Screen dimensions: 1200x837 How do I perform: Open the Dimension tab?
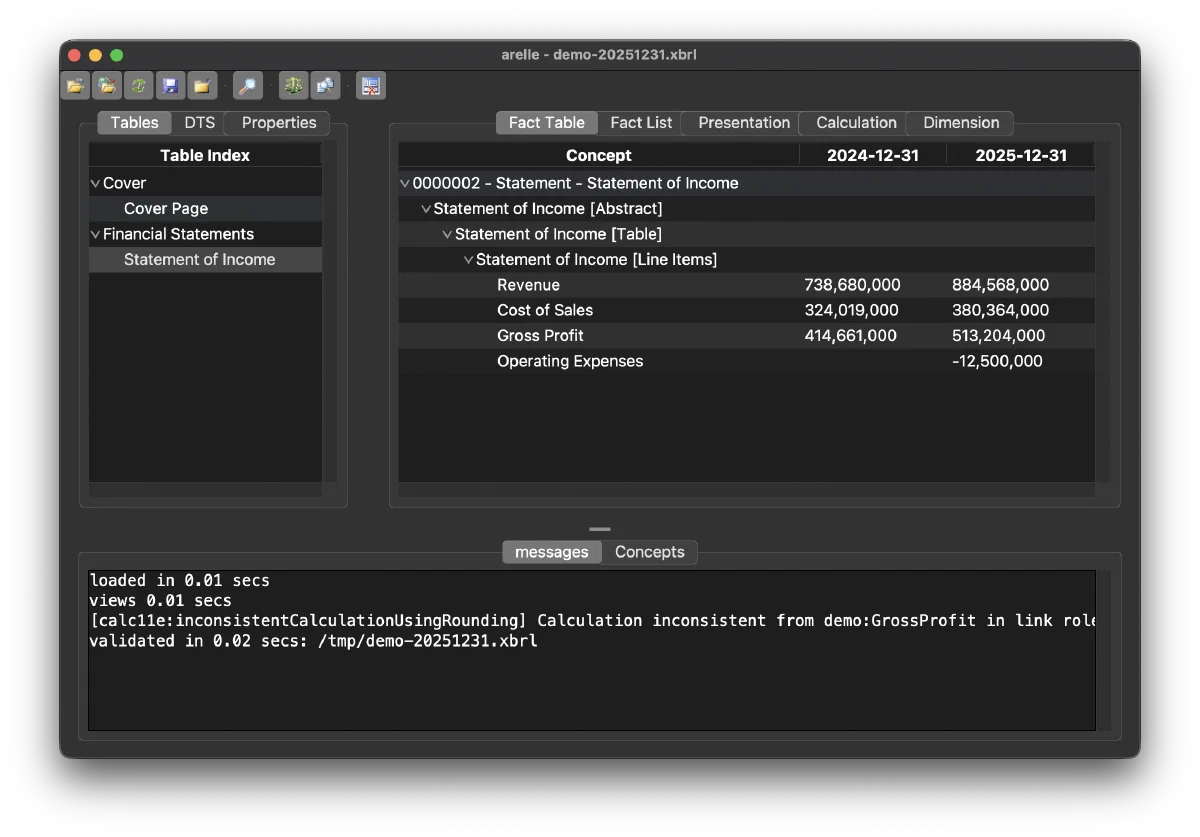pyautogui.click(x=961, y=123)
